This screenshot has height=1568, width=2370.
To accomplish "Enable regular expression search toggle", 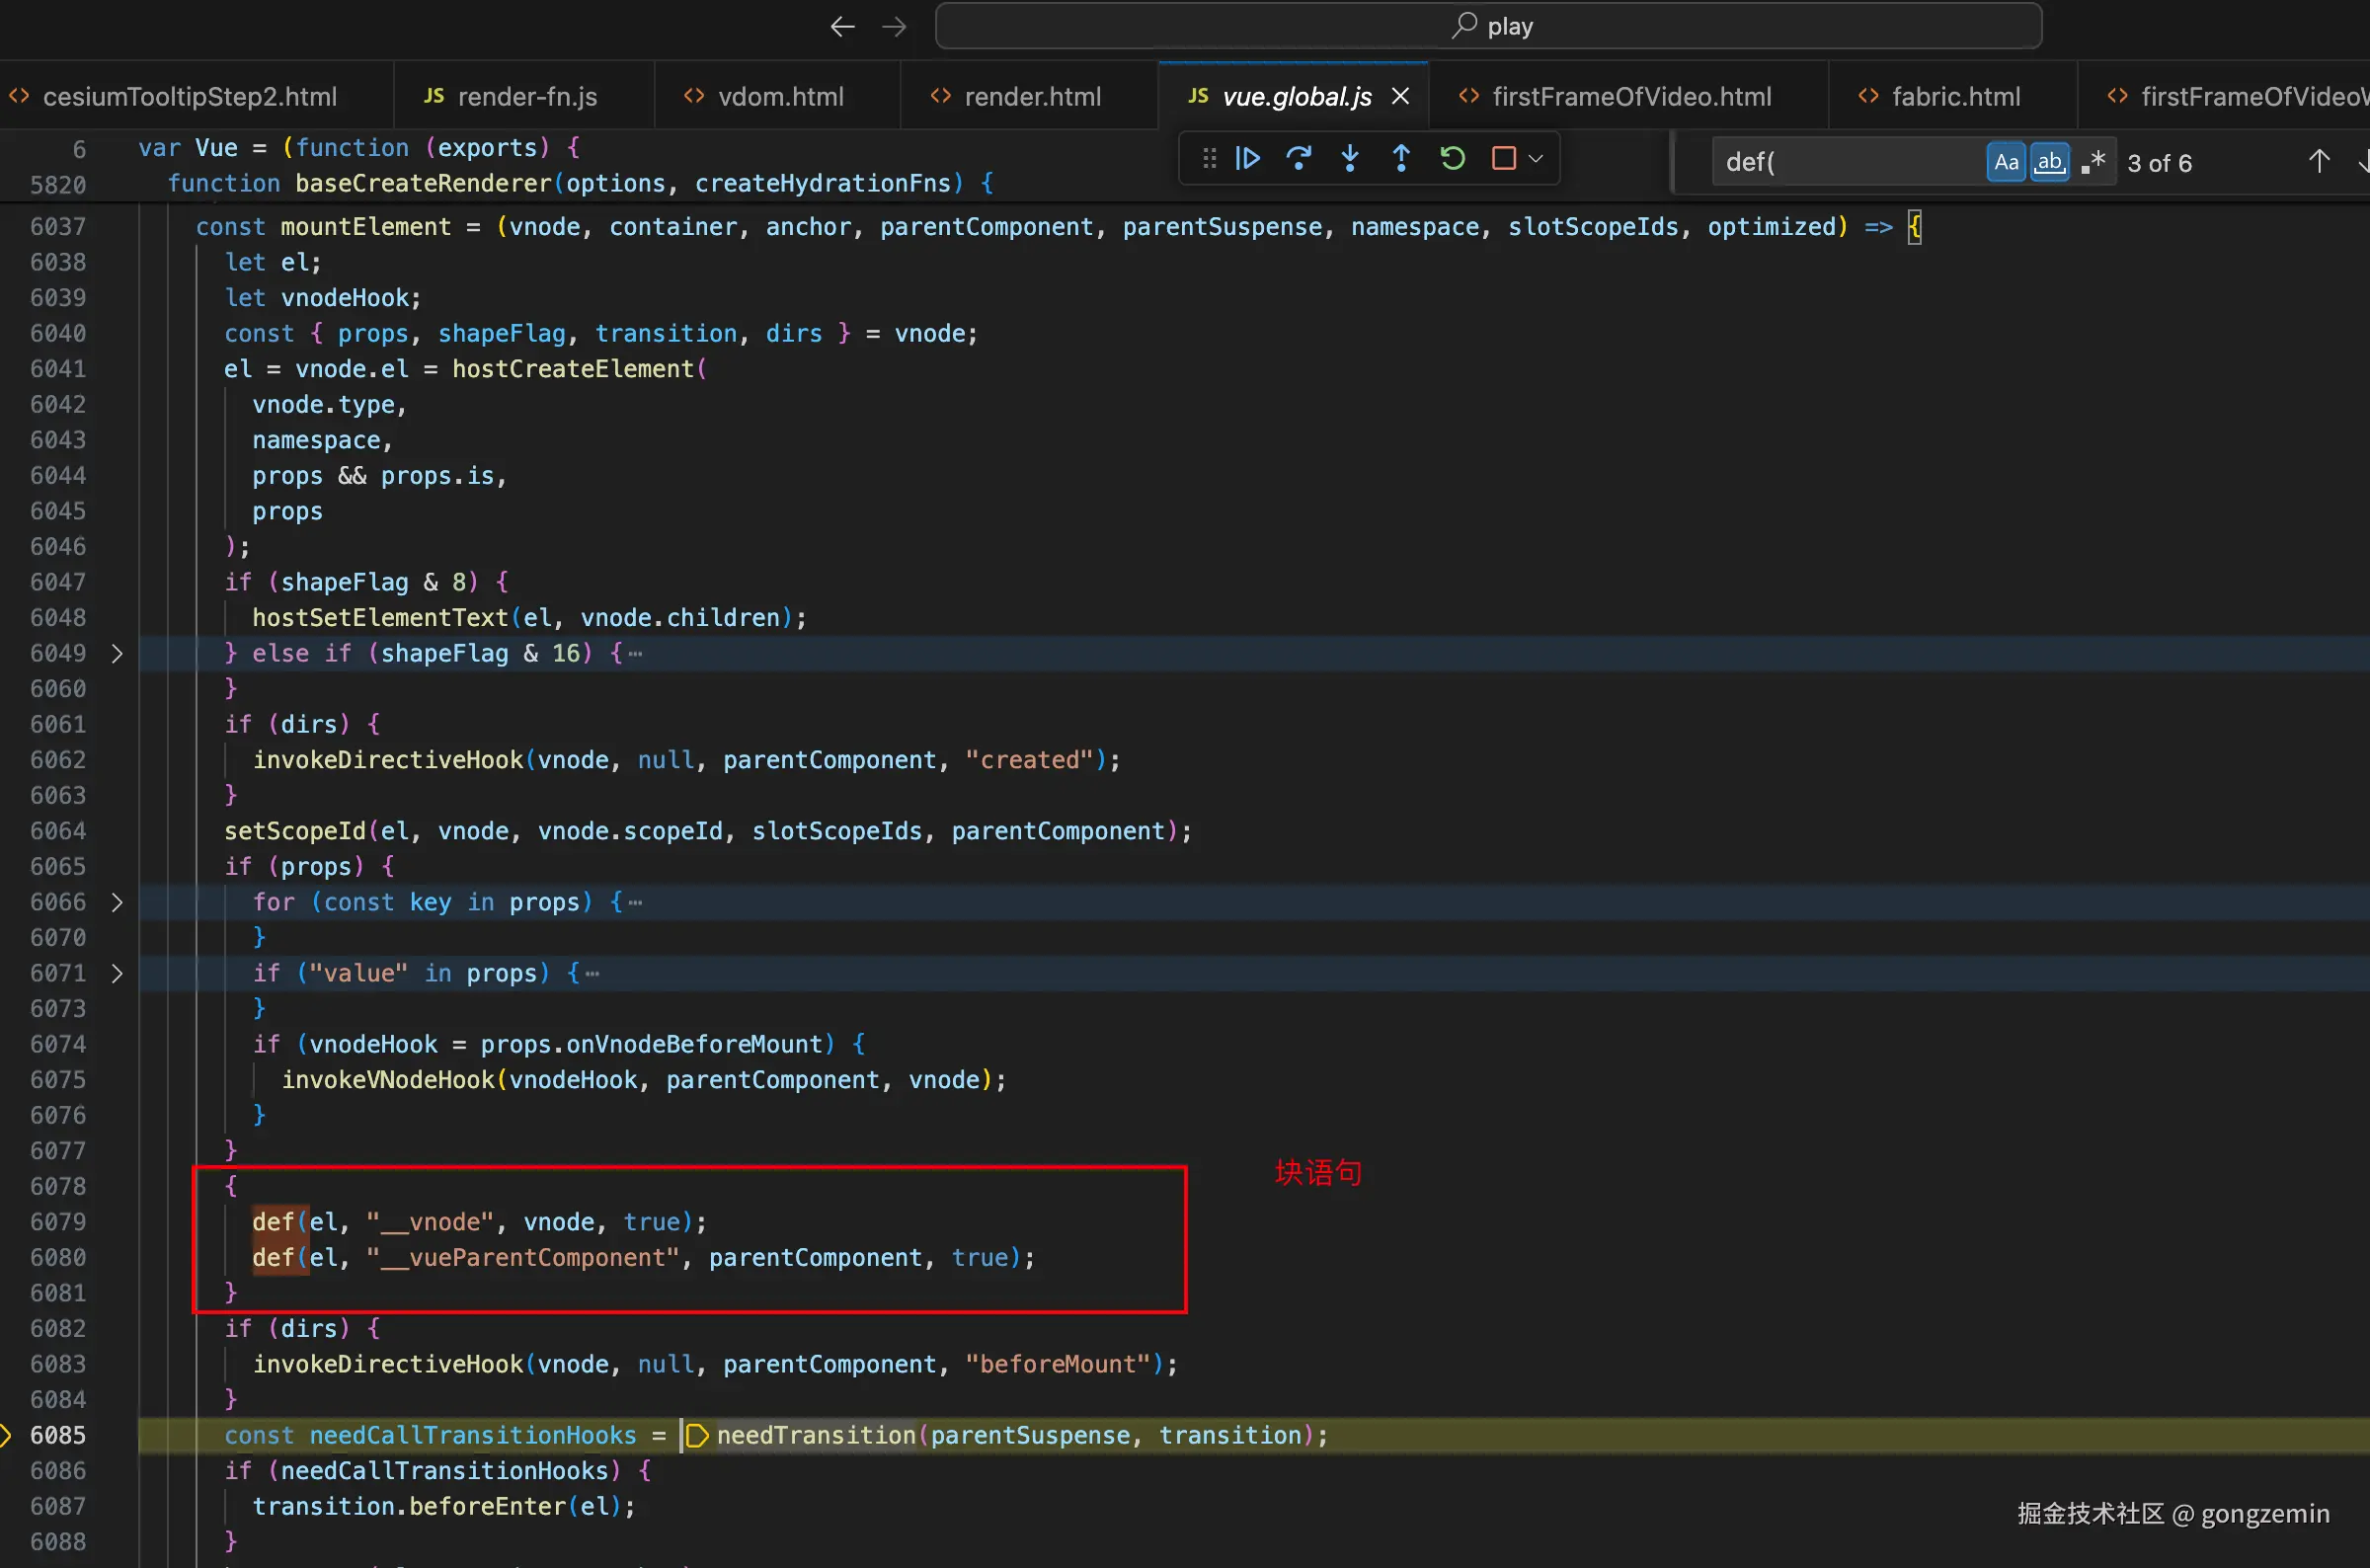I will tap(2093, 162).
